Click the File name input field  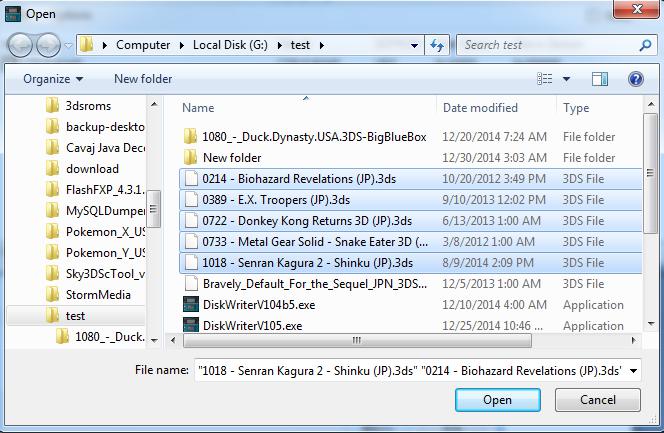[411, 371]
